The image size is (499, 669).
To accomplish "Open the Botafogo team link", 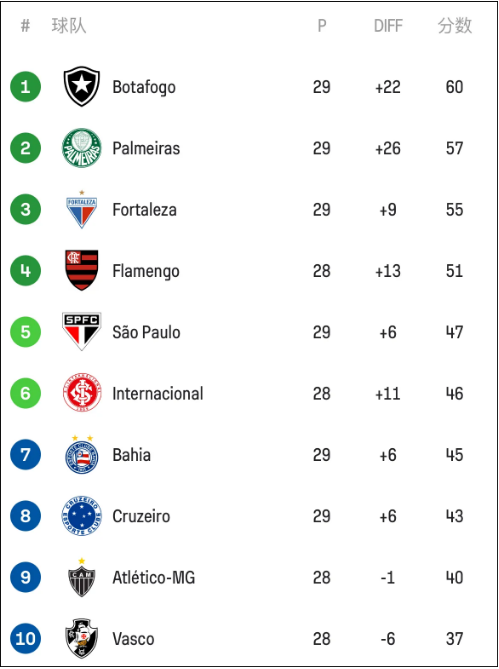I will 144,87.
